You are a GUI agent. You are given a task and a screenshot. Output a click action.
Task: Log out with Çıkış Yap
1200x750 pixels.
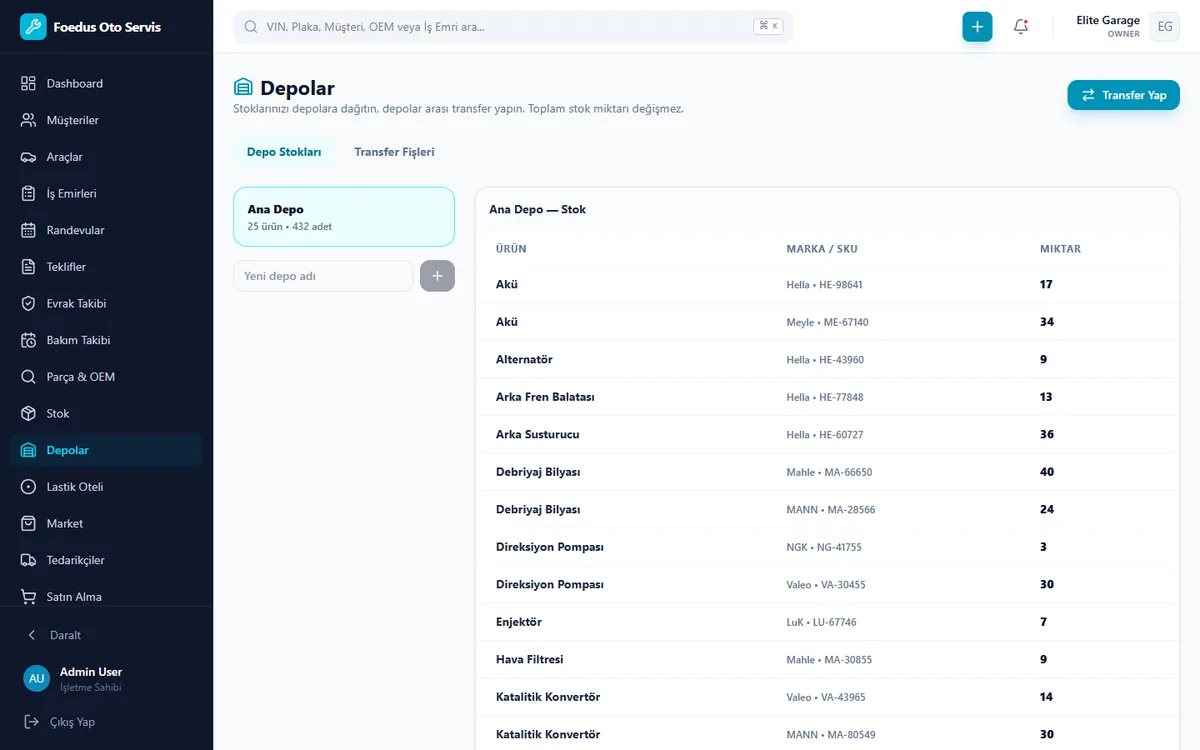click(x=60, y=722)
